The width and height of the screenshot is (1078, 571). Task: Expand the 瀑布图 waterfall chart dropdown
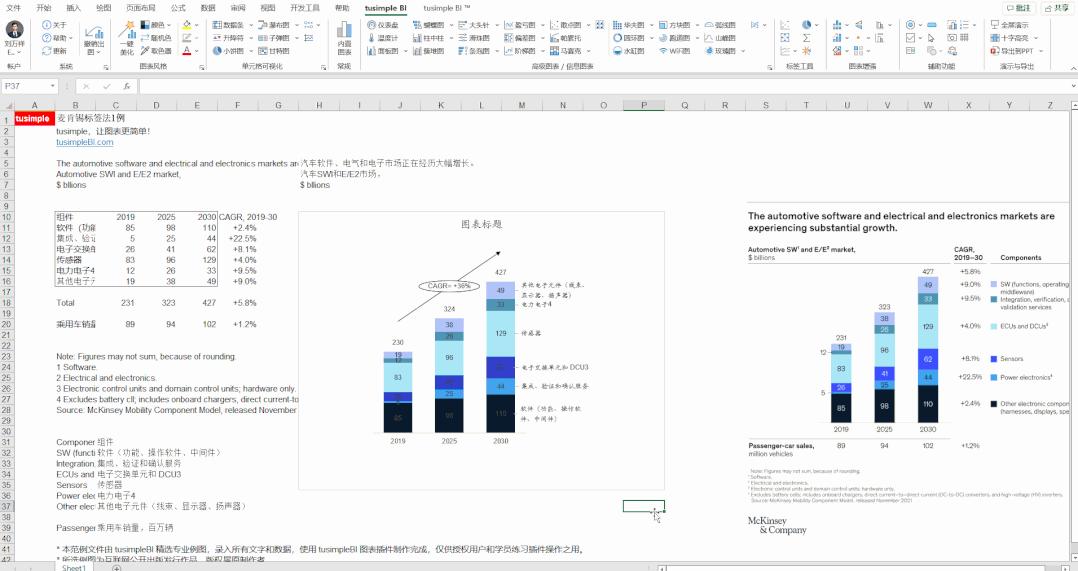[297, 25]
